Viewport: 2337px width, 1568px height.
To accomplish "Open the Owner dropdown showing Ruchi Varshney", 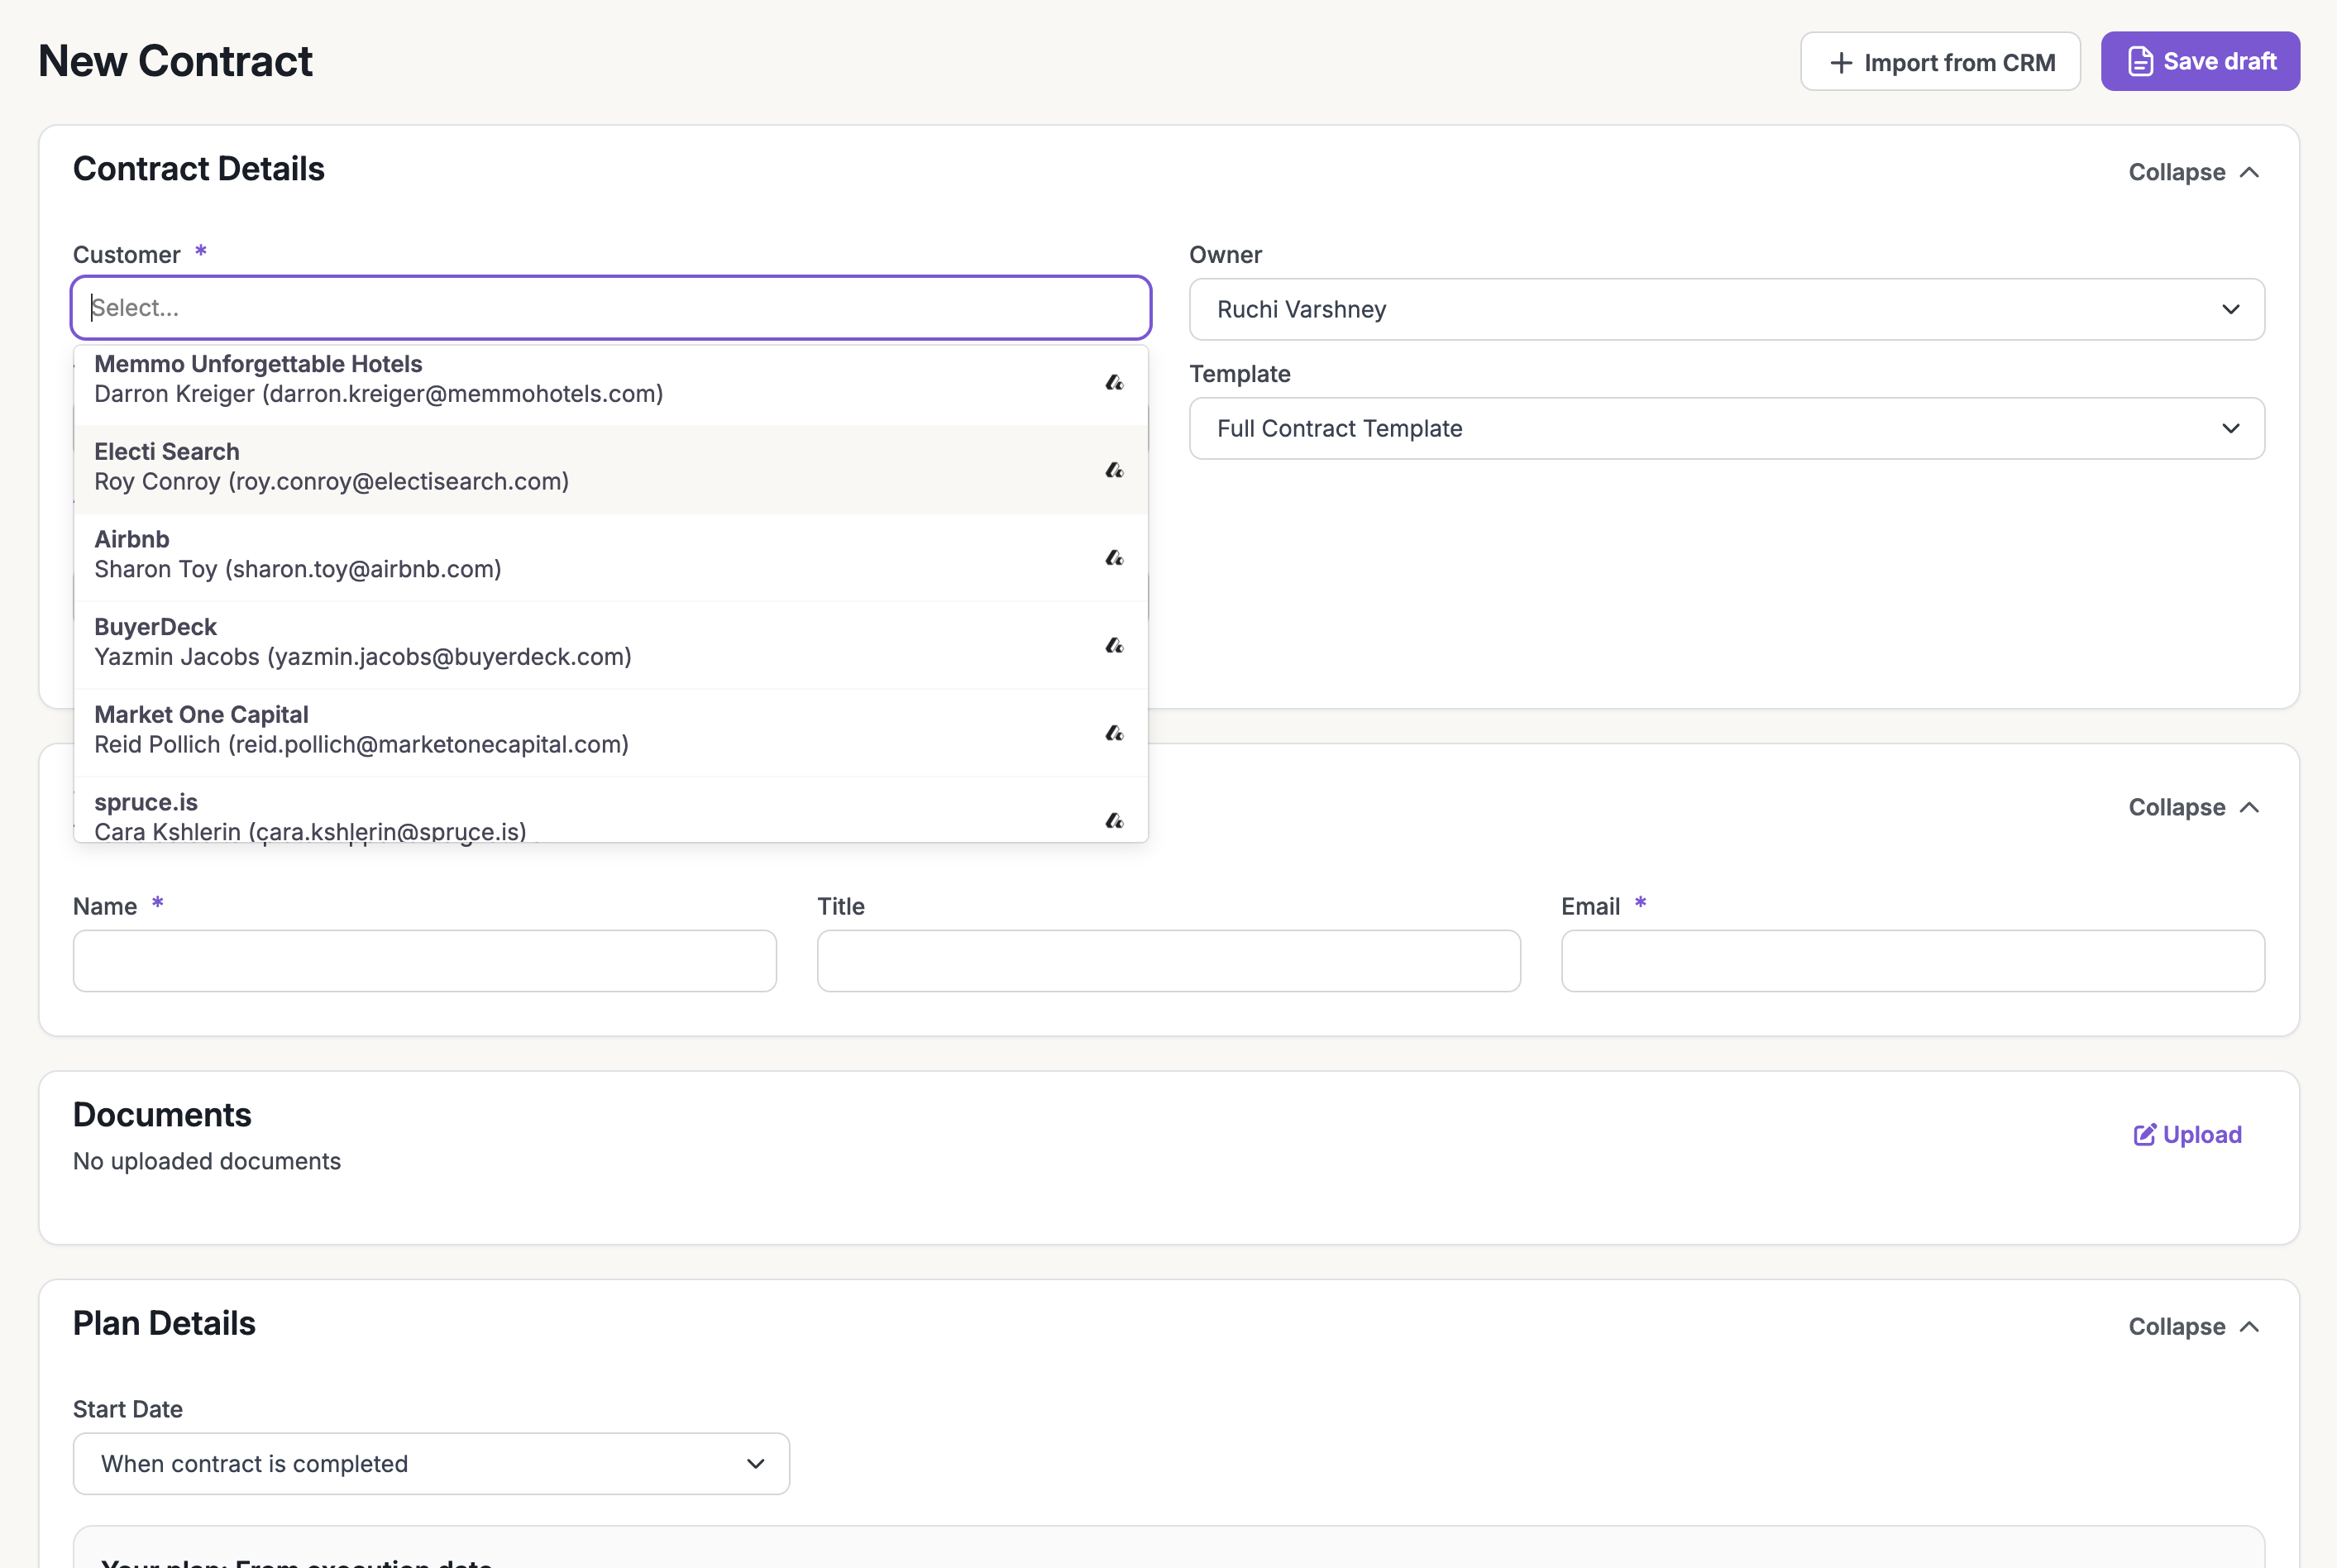I will [x=1726, y=309].
